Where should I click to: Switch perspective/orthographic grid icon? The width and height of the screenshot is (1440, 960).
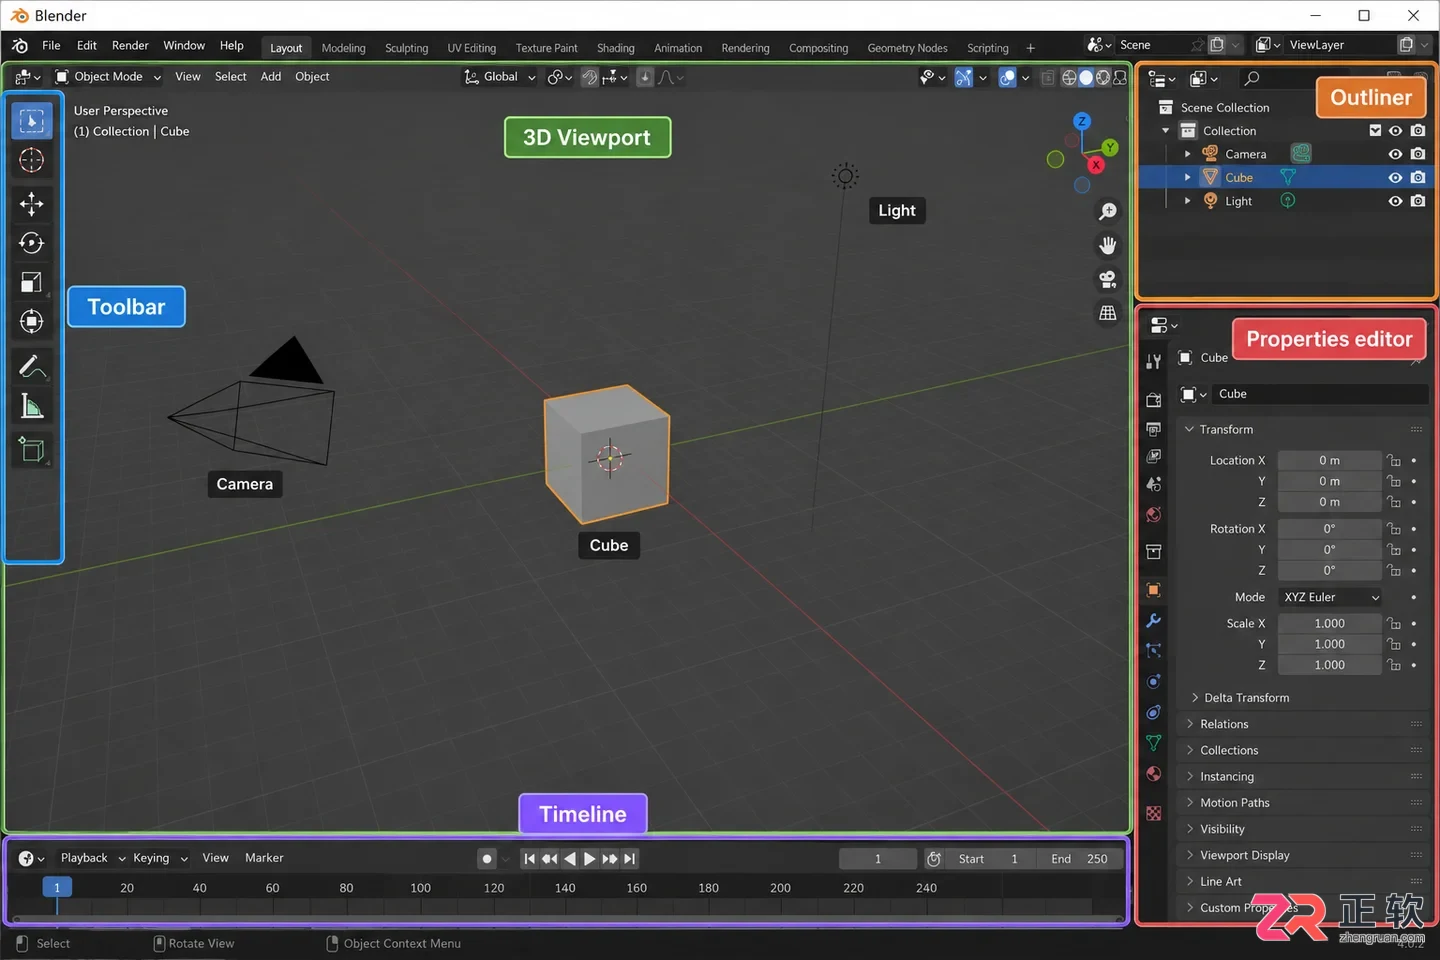1108,313
